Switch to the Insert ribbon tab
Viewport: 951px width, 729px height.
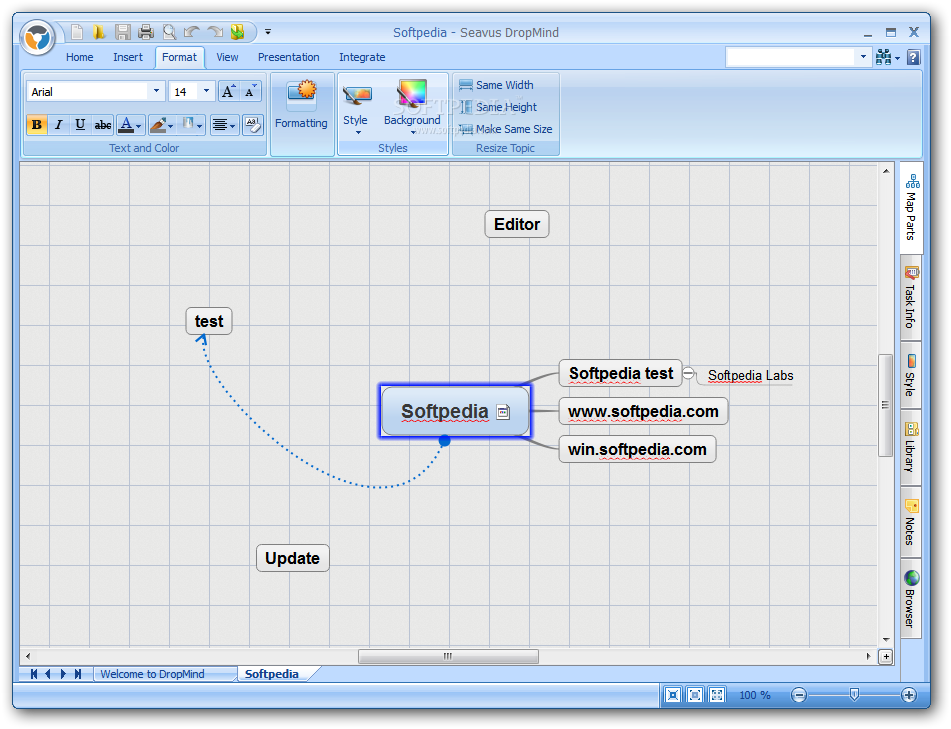click(128, 57)
